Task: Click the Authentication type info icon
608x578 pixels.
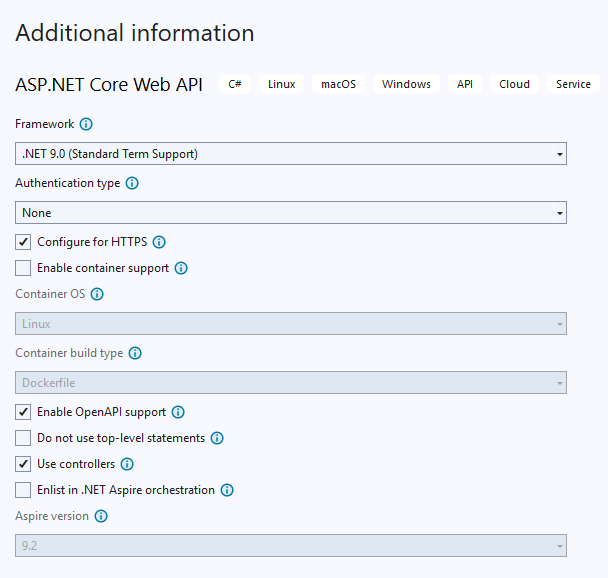Action: [x=132, y=183]
